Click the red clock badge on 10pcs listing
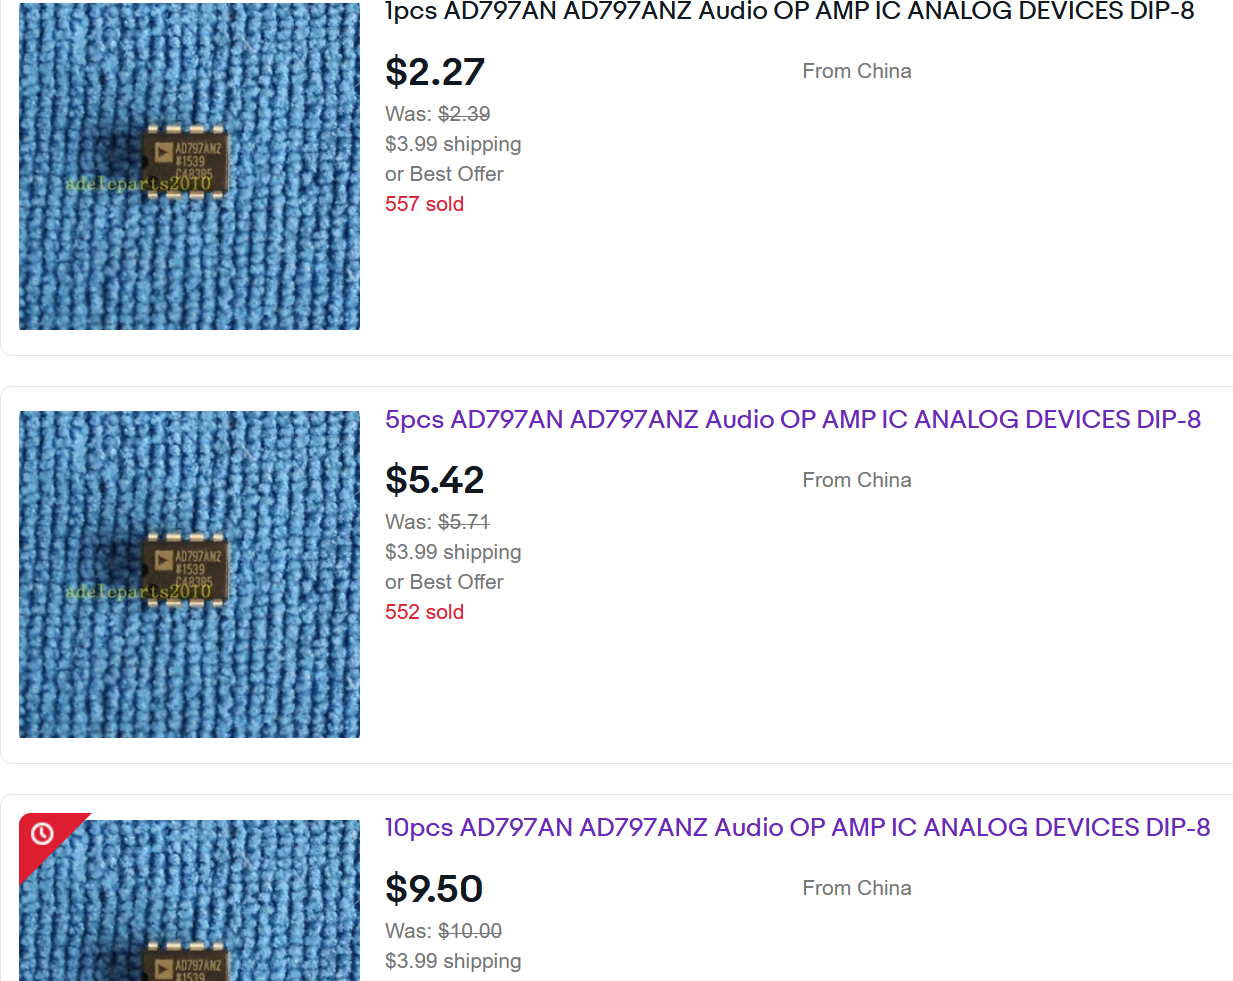 coord(42,833)
